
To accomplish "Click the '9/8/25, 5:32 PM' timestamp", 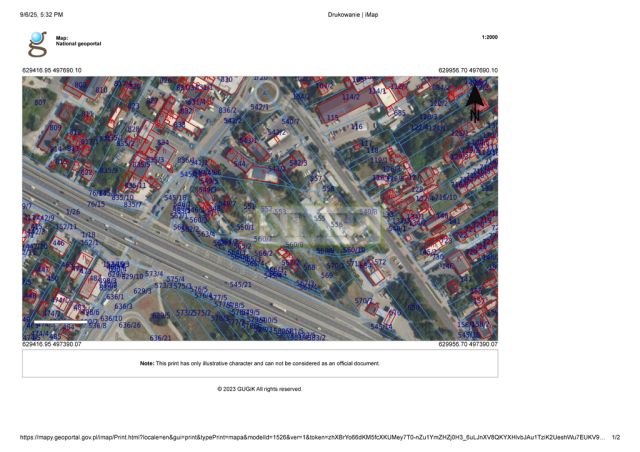I will (41, 15).
